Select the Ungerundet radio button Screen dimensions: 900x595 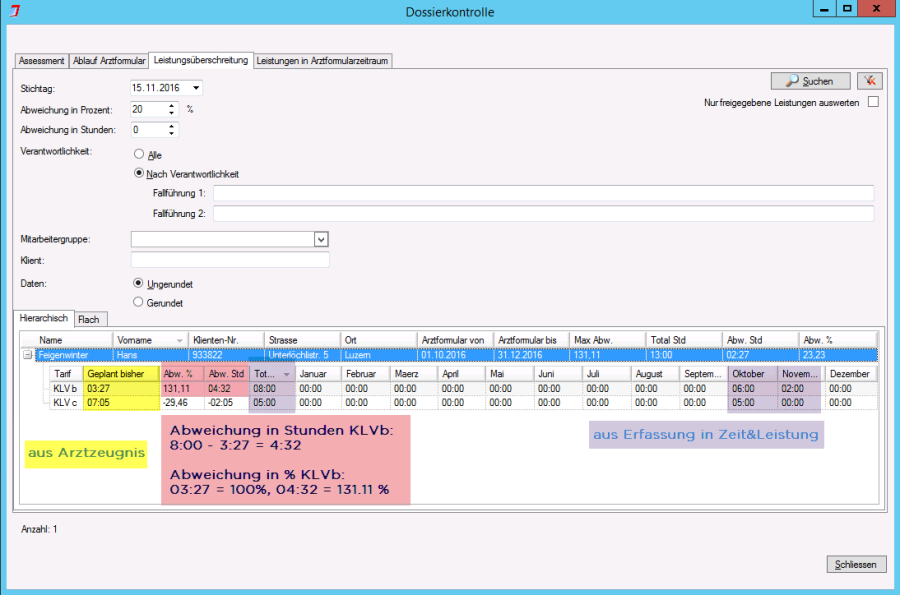point(139,283)
